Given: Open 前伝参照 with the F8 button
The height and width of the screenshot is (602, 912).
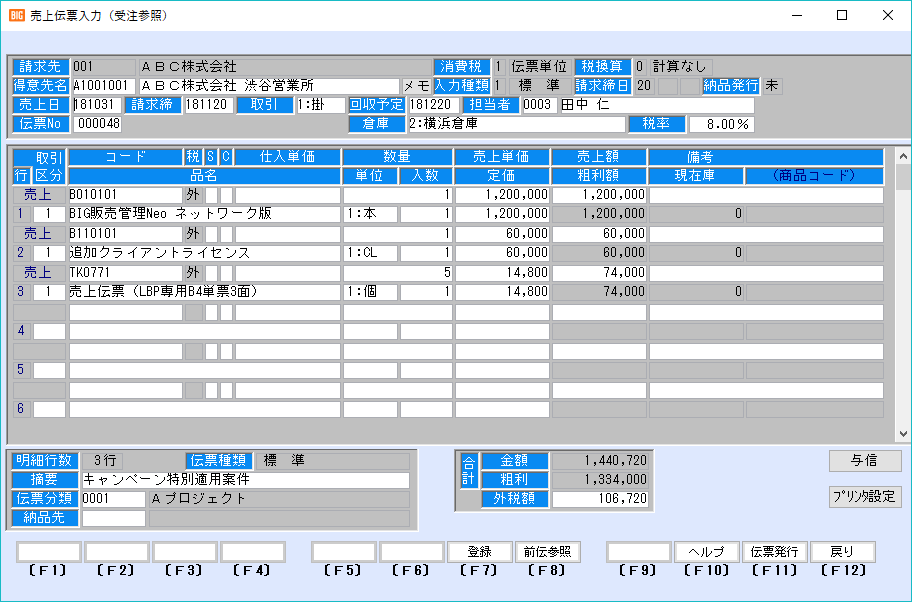Looking at the screenshot, I should (x=547, y=552).
